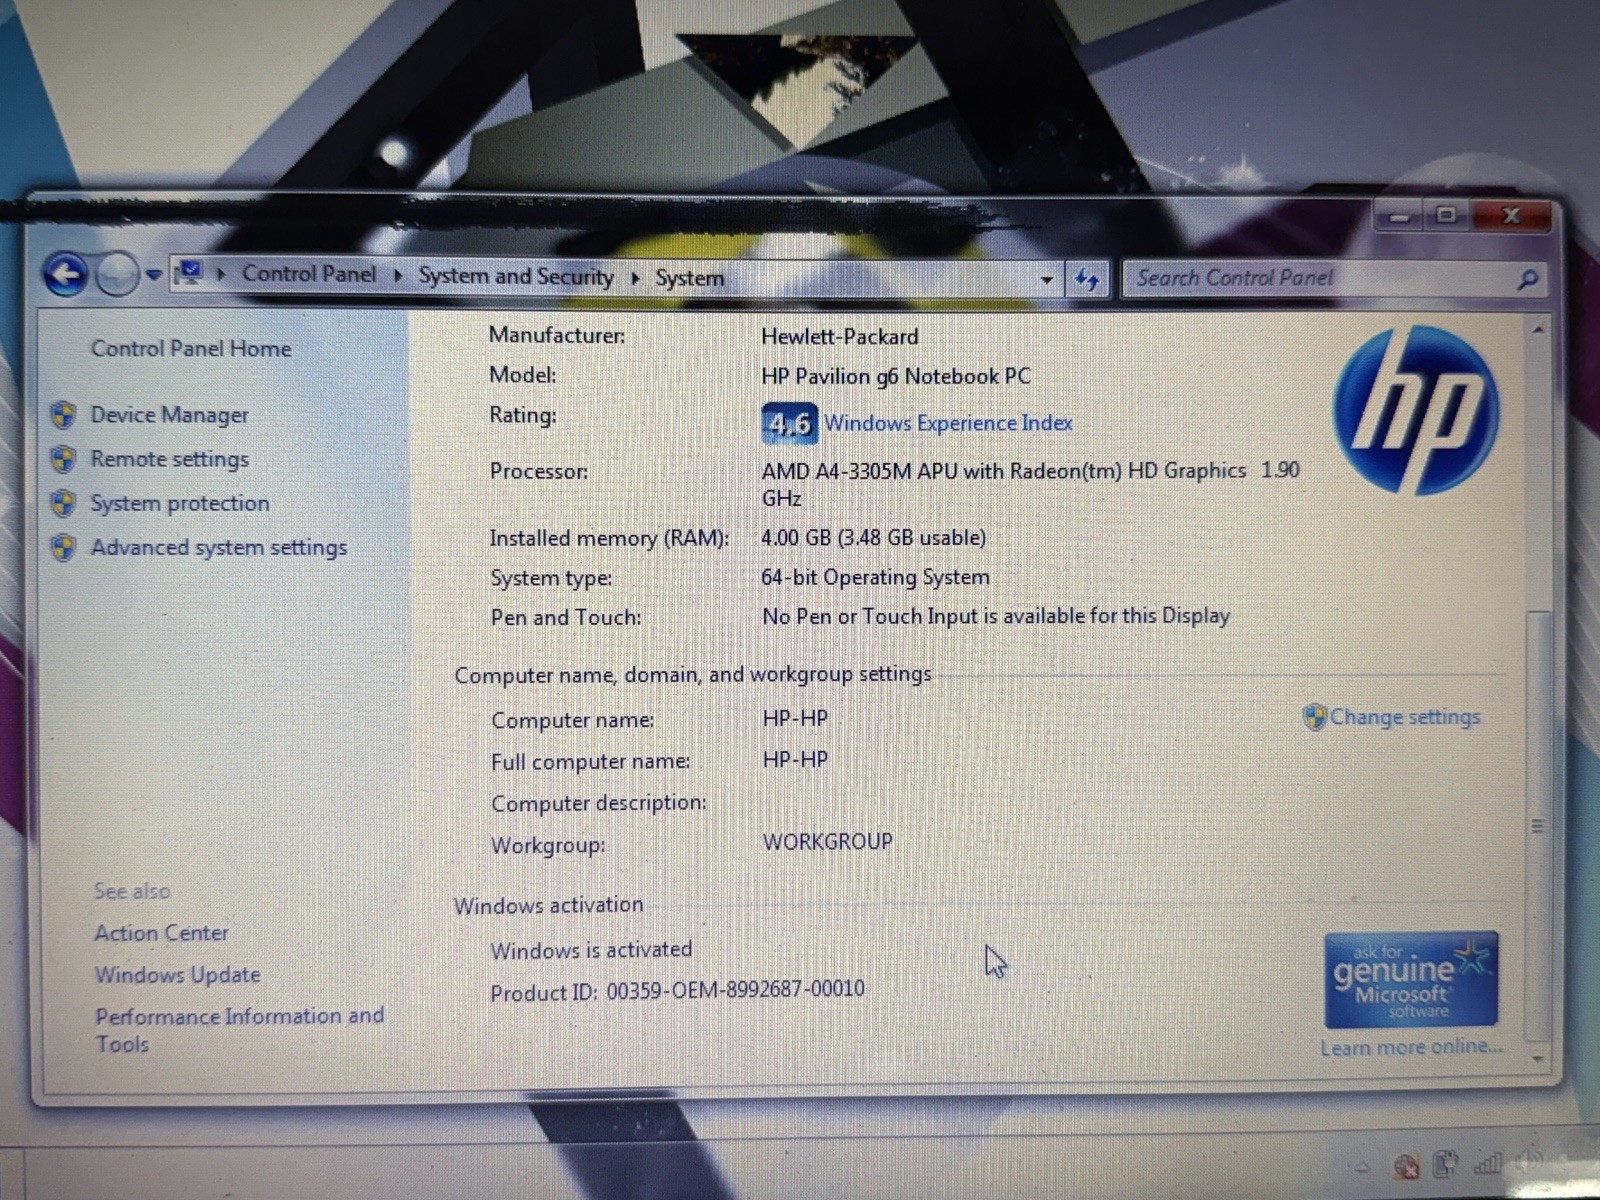Viewport: 1600px width, 1200px height.
Task: Minimize the System window
Action: coord(1399,216)
